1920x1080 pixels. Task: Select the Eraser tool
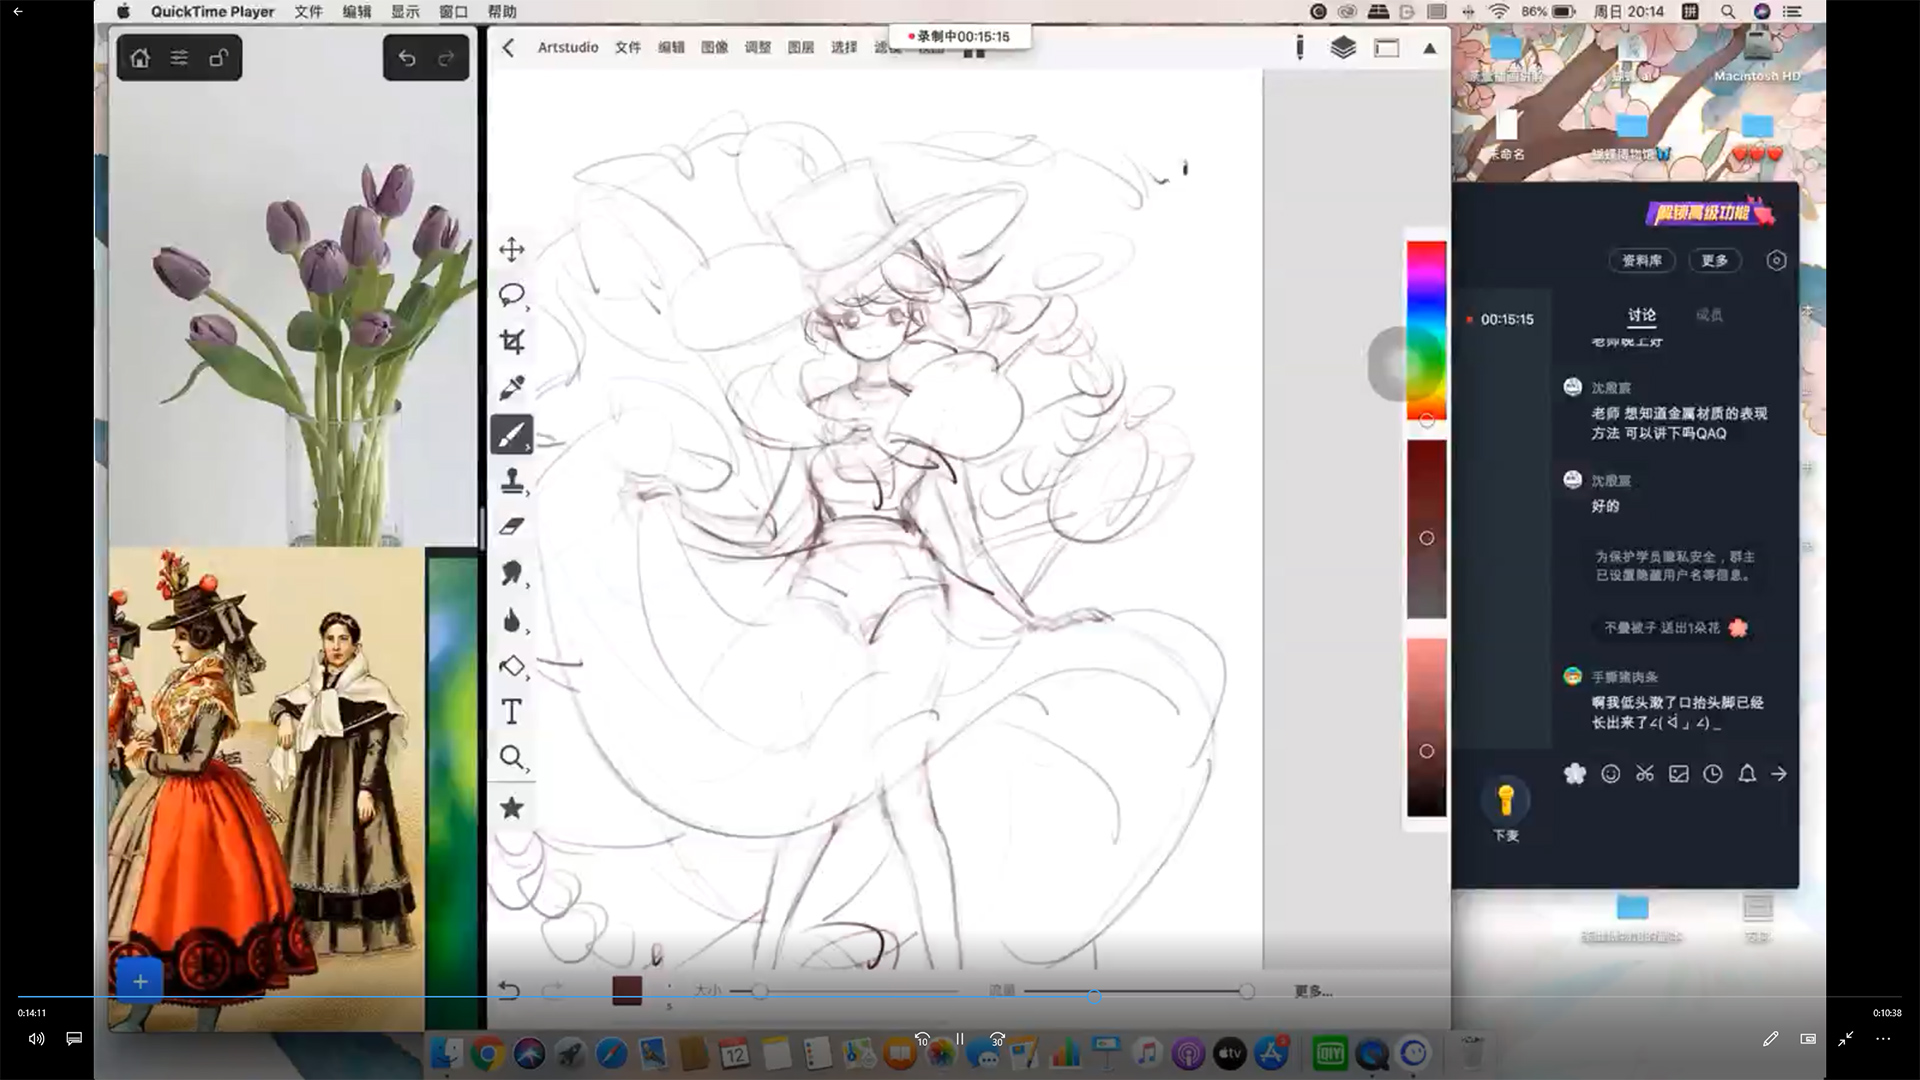pyautogui.click(x=512, y=526)
